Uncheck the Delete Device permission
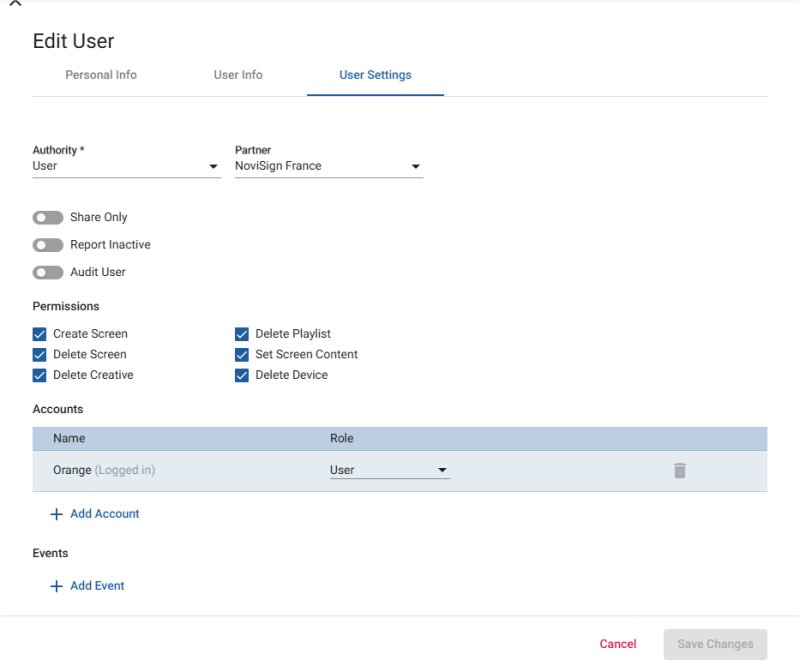The image size is (800, 672). click(240, 375)
